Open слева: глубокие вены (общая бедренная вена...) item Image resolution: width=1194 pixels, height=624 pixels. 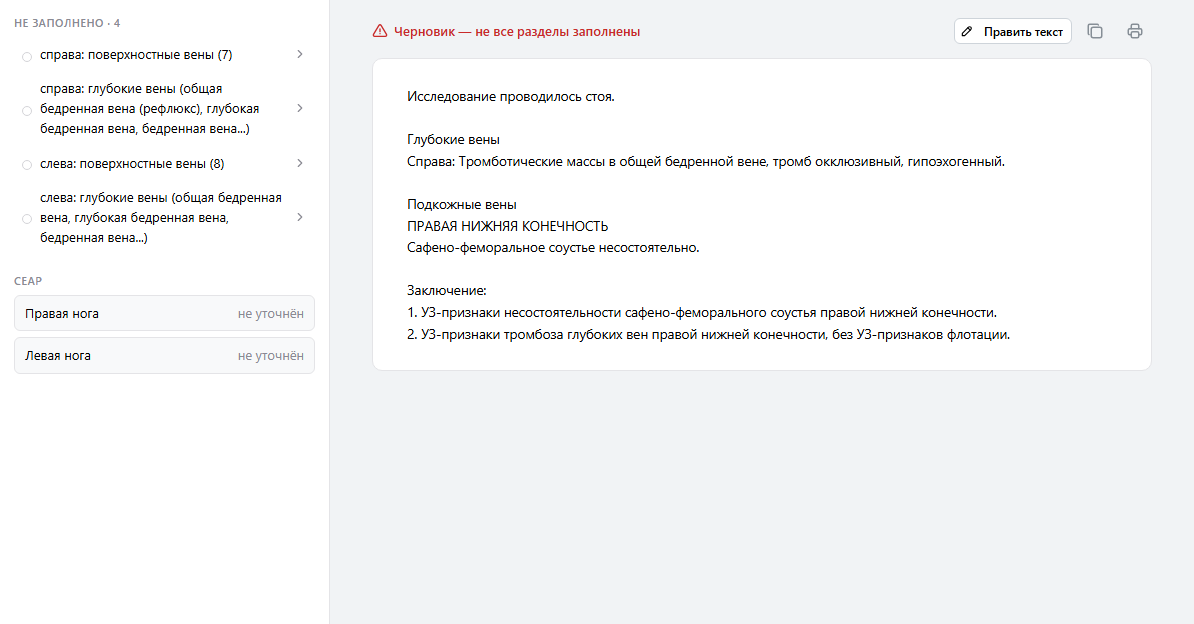click(x=164, y=218)
